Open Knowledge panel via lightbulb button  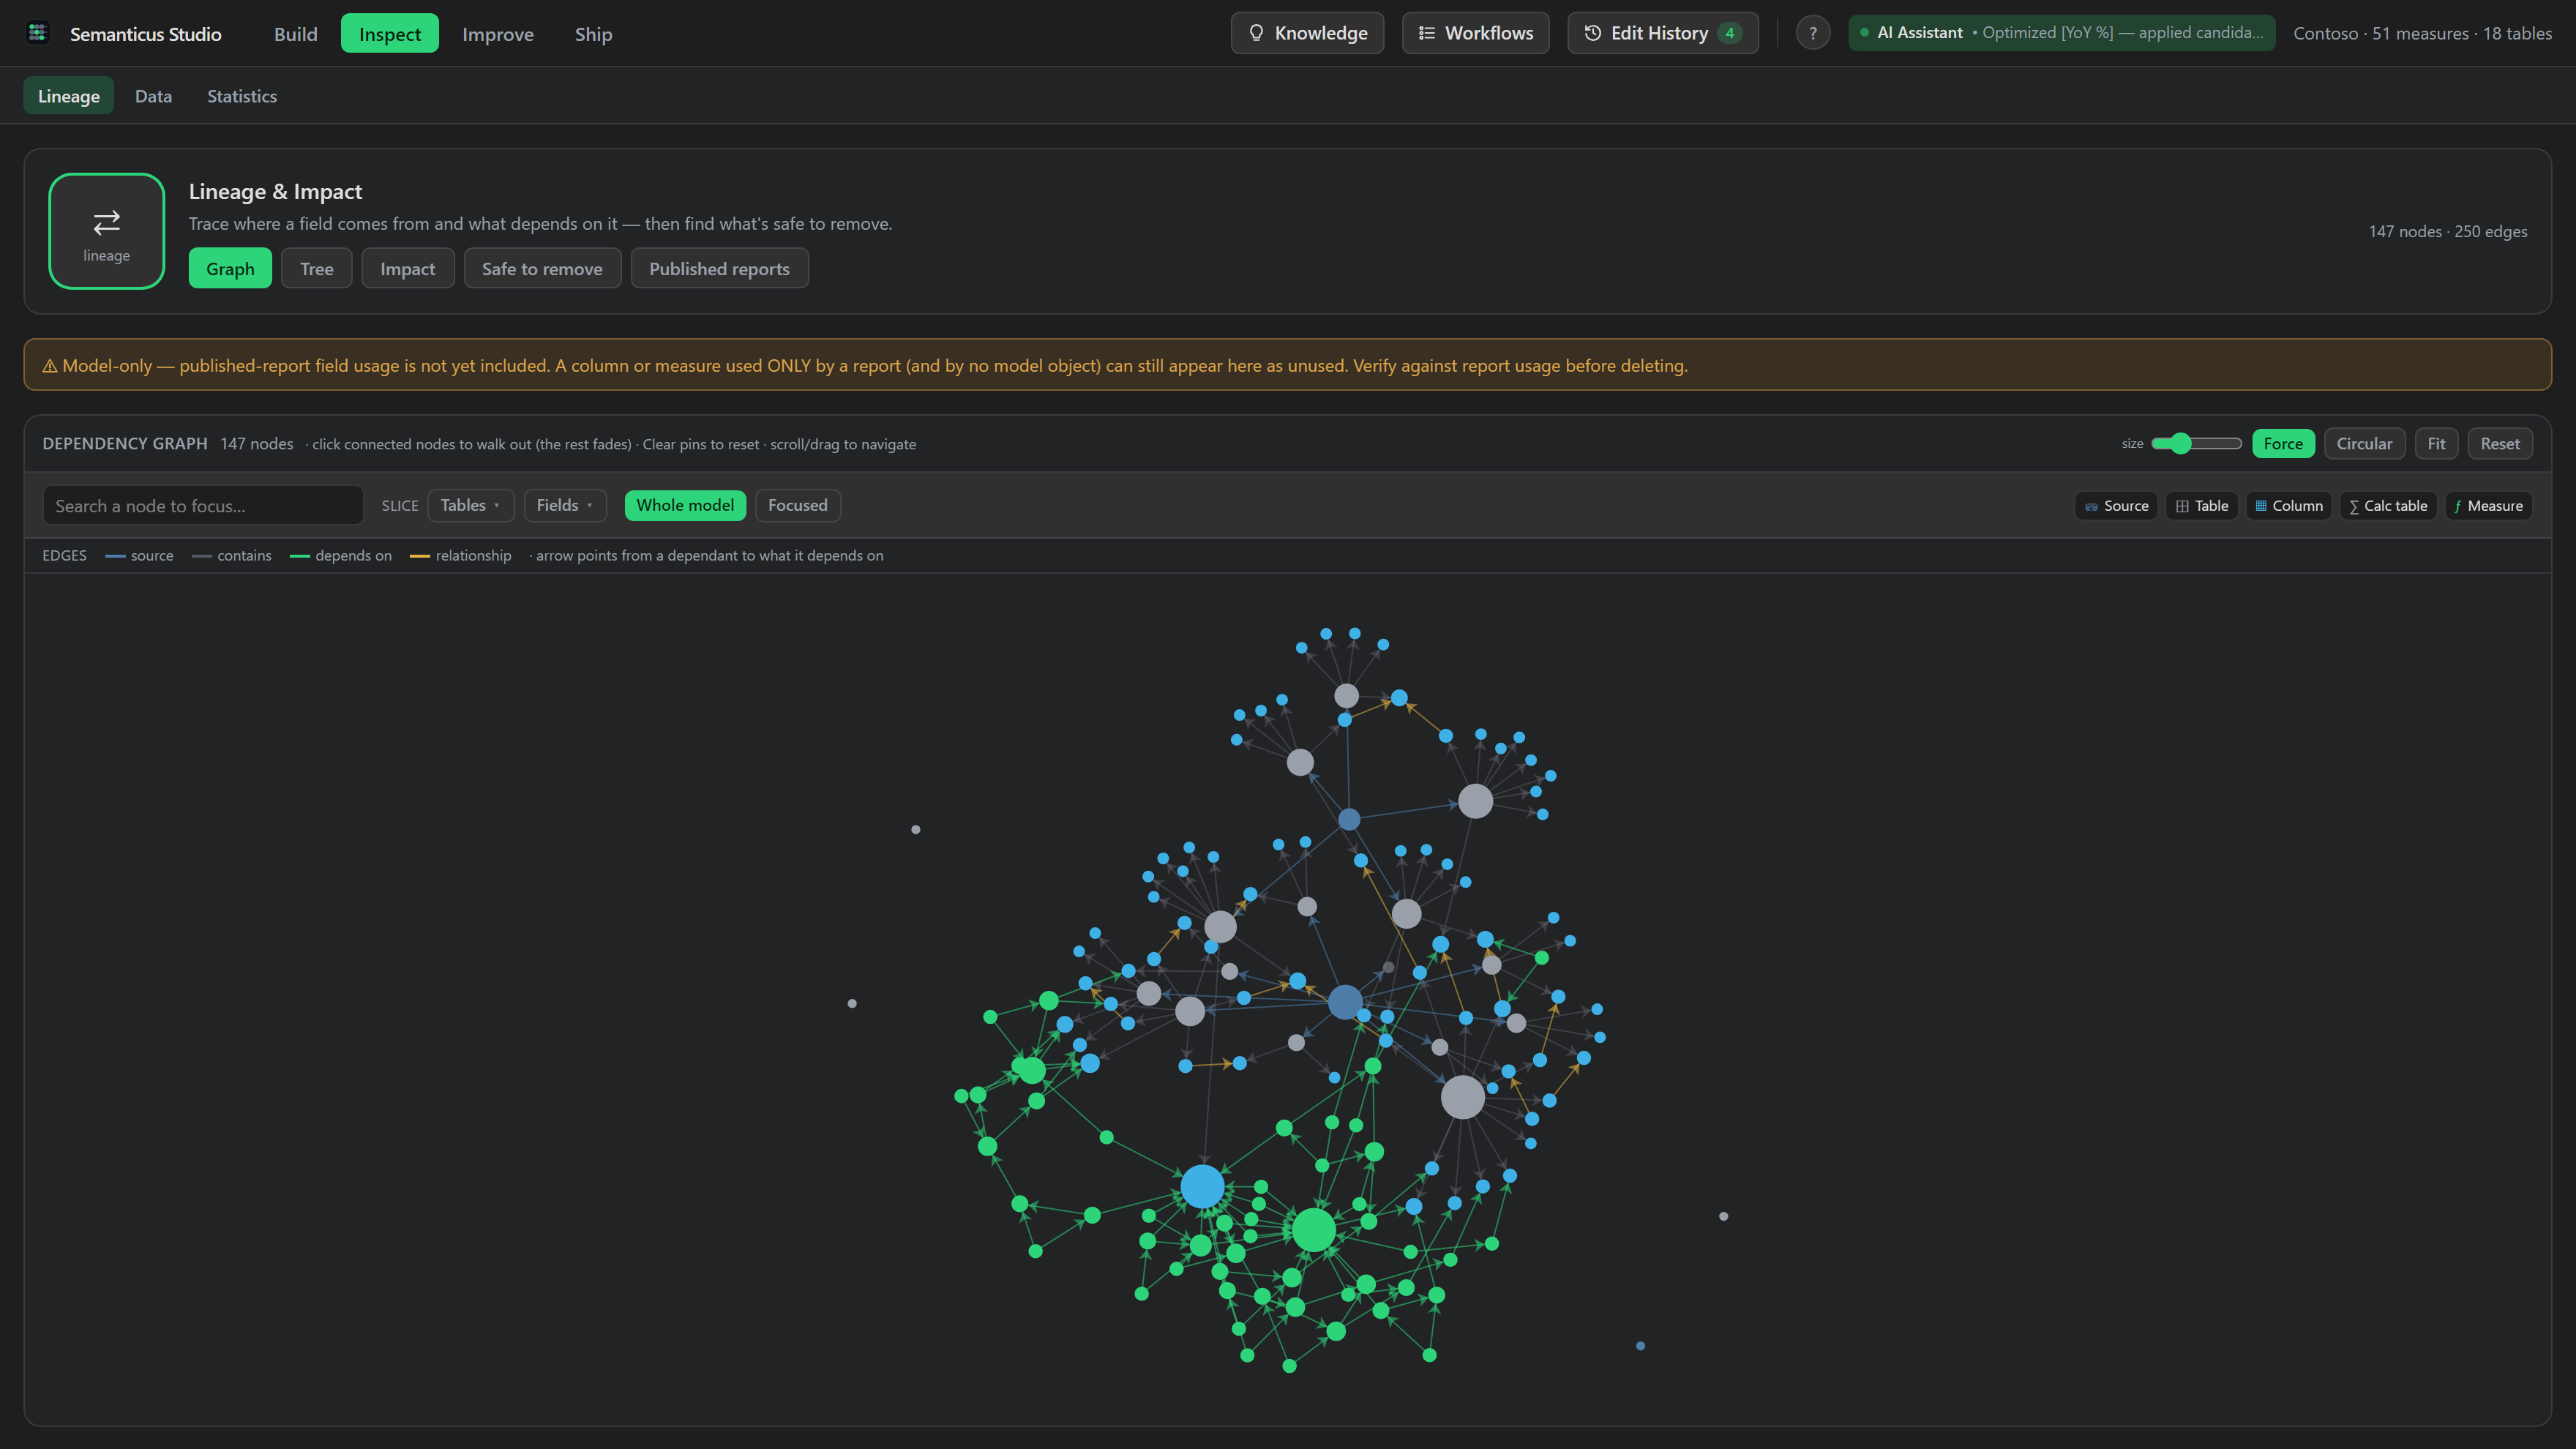pos(1307,33)
